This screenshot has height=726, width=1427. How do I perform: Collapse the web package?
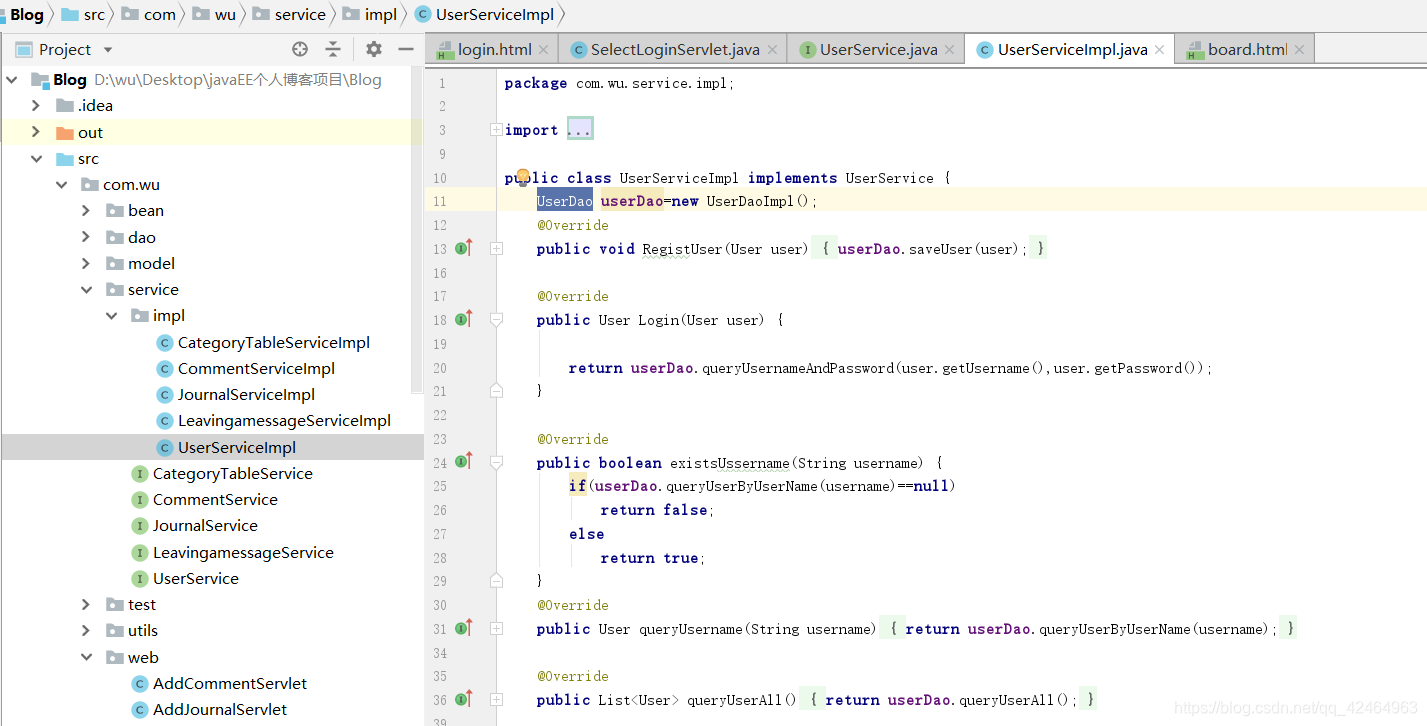coord(87,657)
